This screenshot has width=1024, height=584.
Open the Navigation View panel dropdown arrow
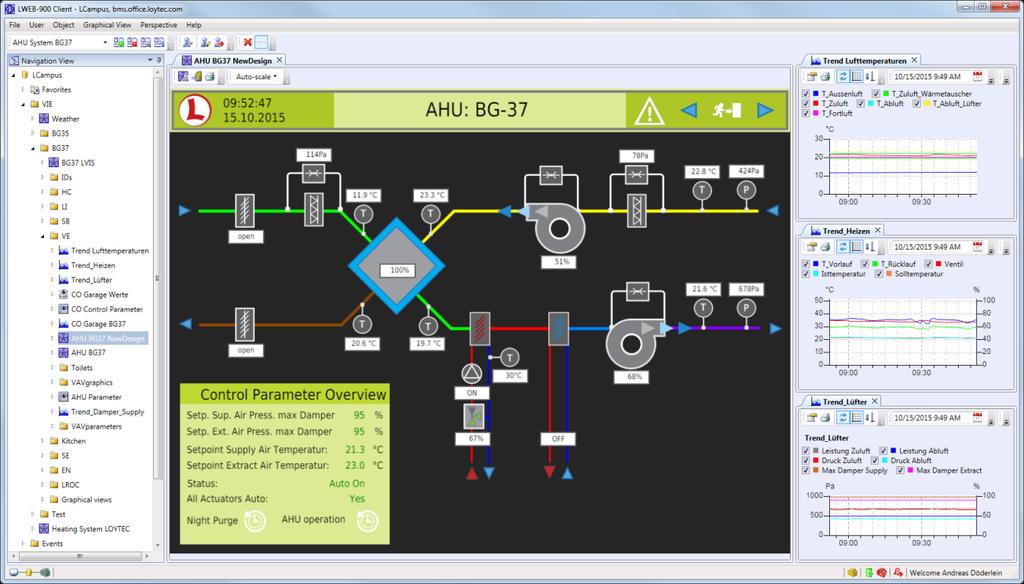tap(150, 60)
